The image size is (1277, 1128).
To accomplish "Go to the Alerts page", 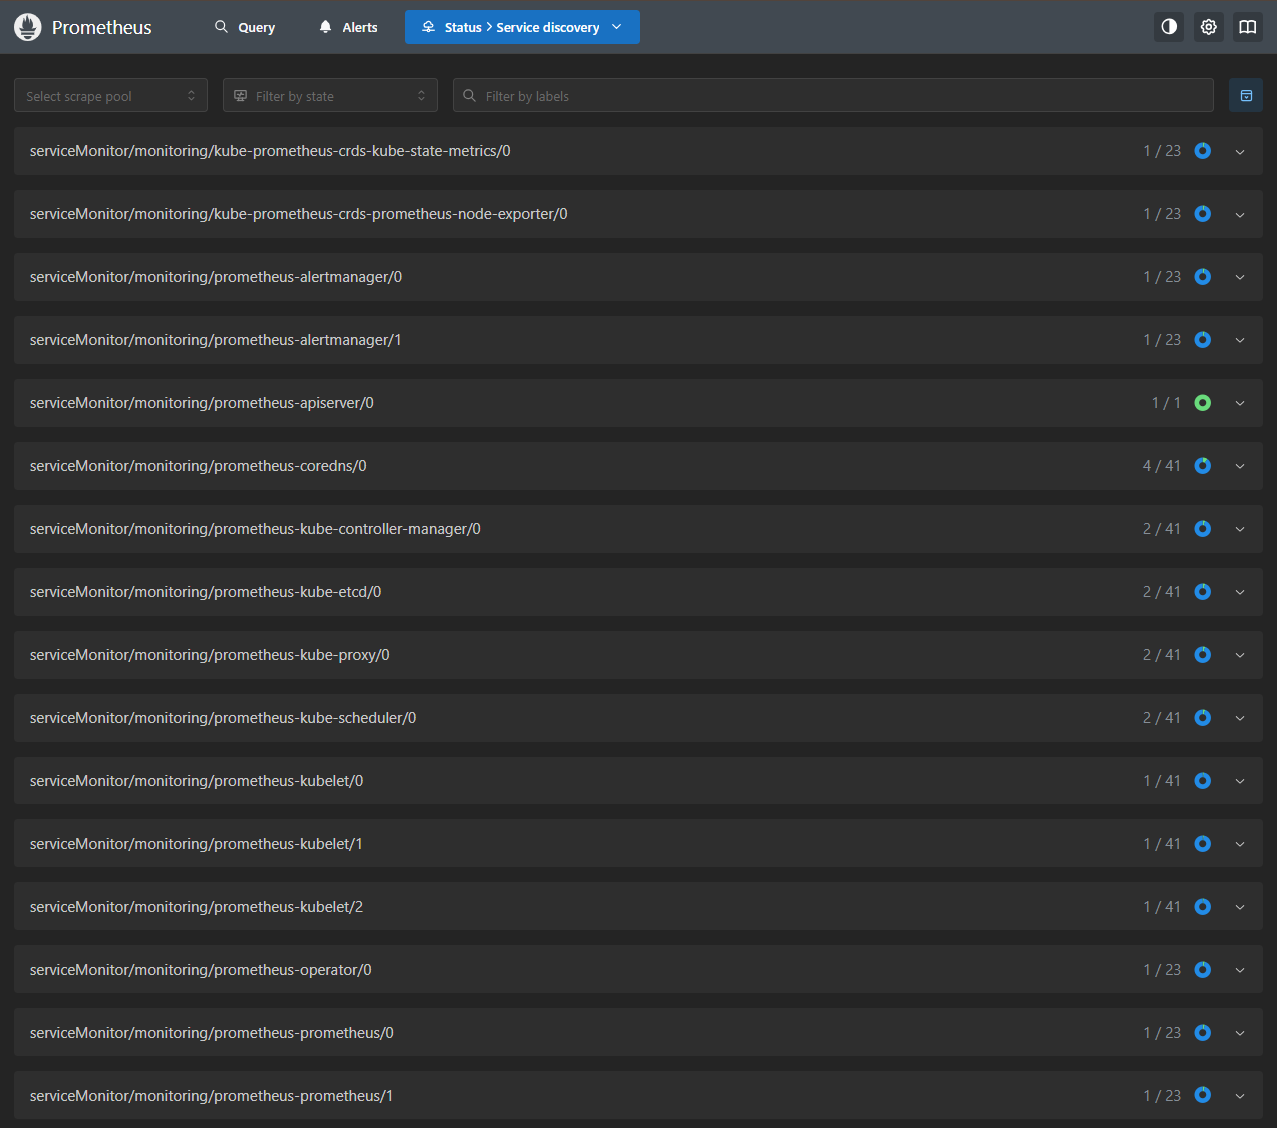I will [x=348, y=27].
